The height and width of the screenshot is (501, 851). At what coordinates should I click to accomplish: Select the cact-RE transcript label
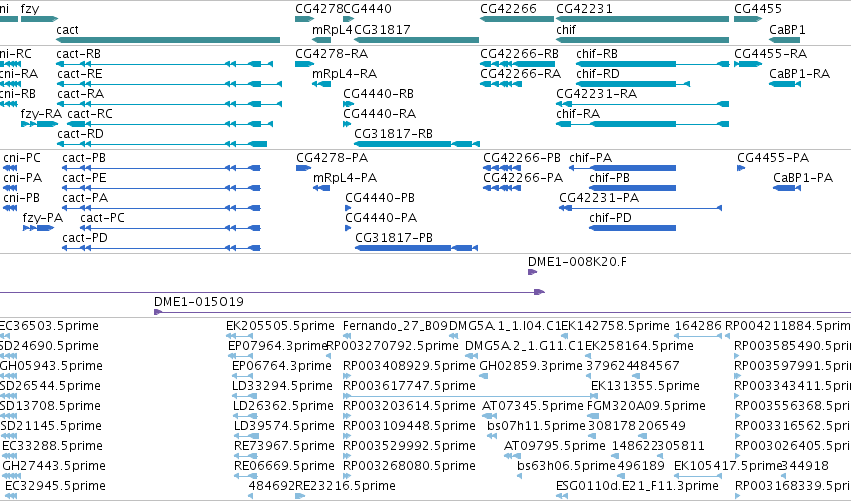(x=79, y=74)
